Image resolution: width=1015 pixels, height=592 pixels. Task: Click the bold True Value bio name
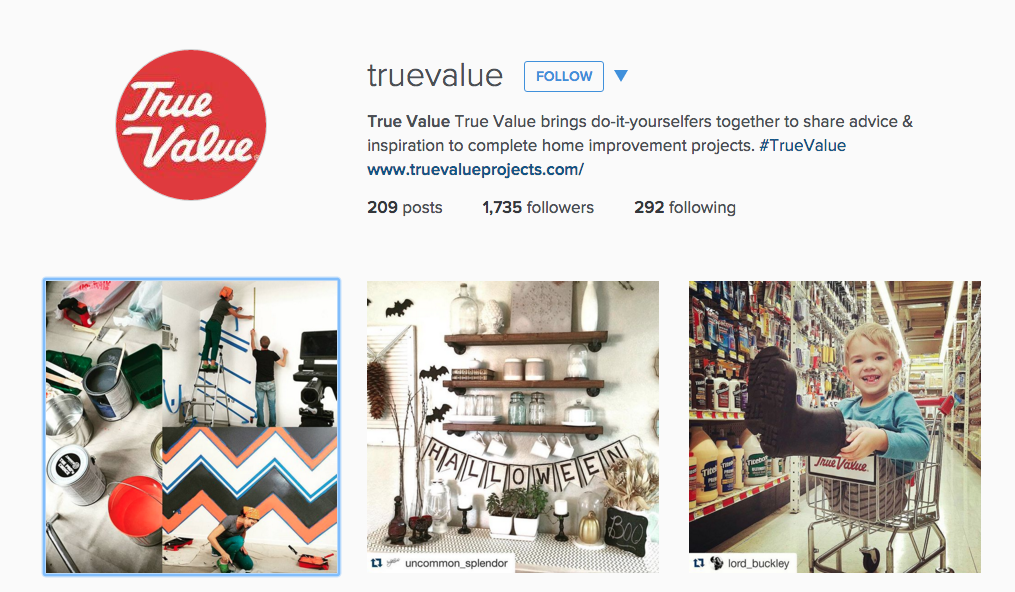(408, 122)
